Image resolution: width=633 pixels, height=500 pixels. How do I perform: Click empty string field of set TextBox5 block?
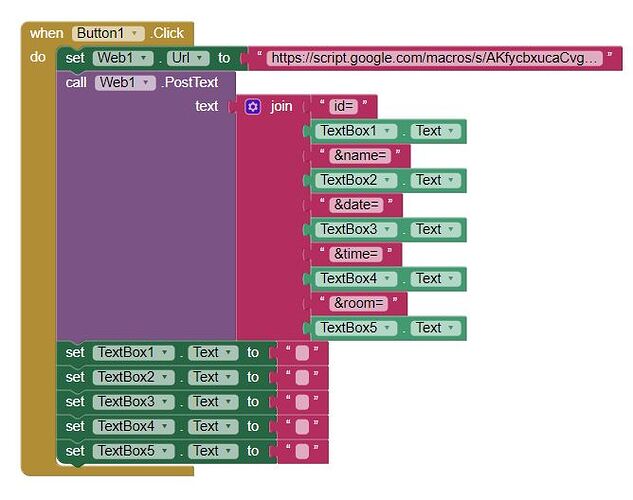tap(302, 452)
